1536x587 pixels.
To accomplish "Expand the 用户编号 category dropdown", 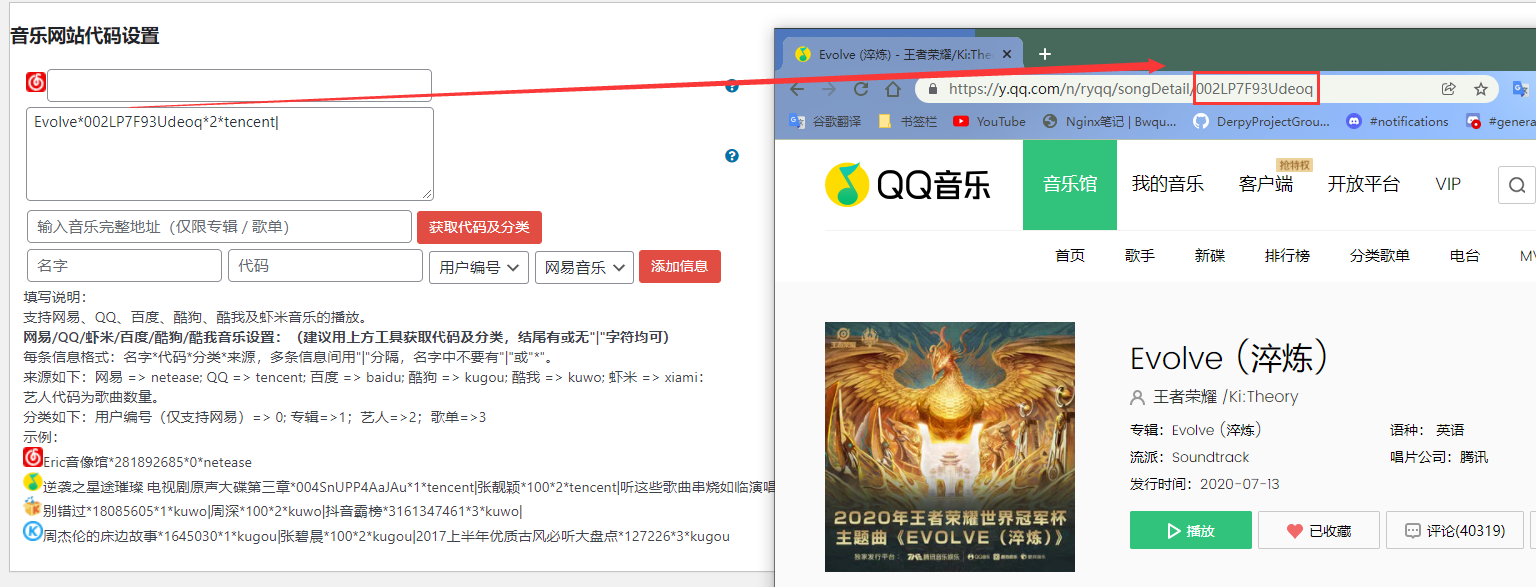I will 478,267.
